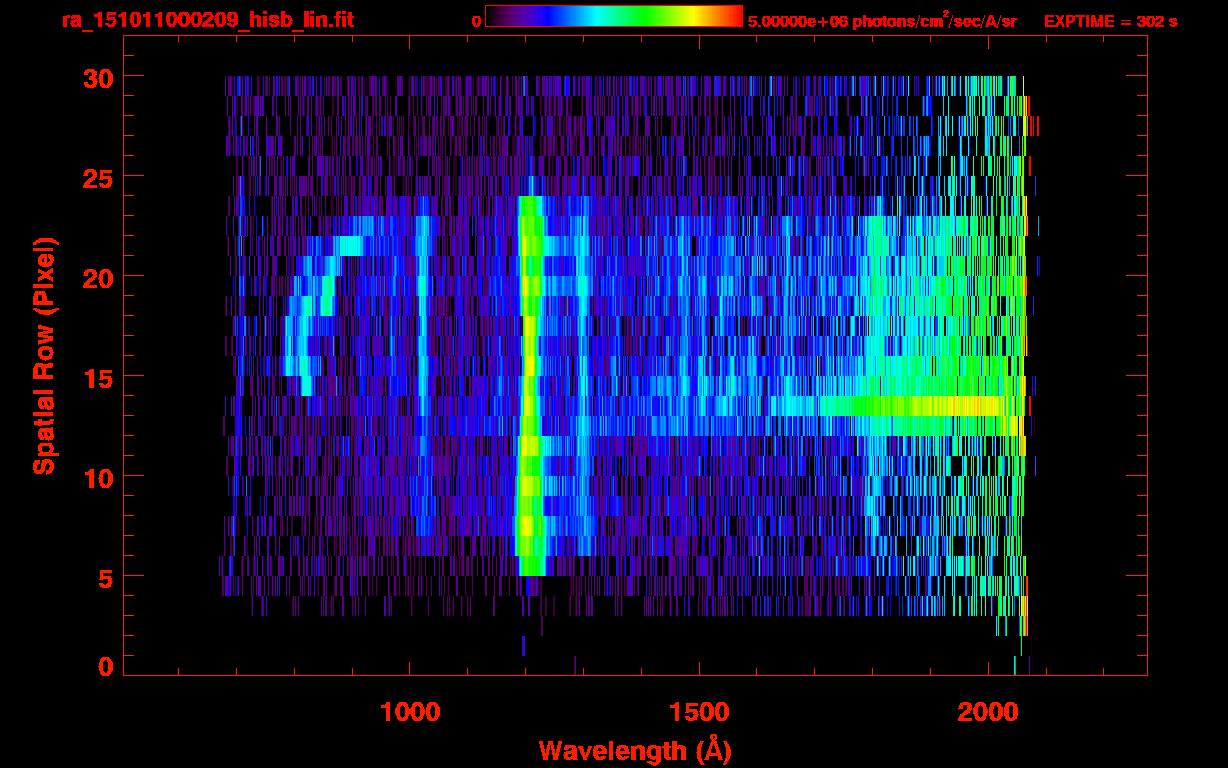Click the 5.00000e+06 photons/cm²/sec/A/sr label
Image resolution: width=1228 pixels, height=768 pixels.
[x=882, y=20]
